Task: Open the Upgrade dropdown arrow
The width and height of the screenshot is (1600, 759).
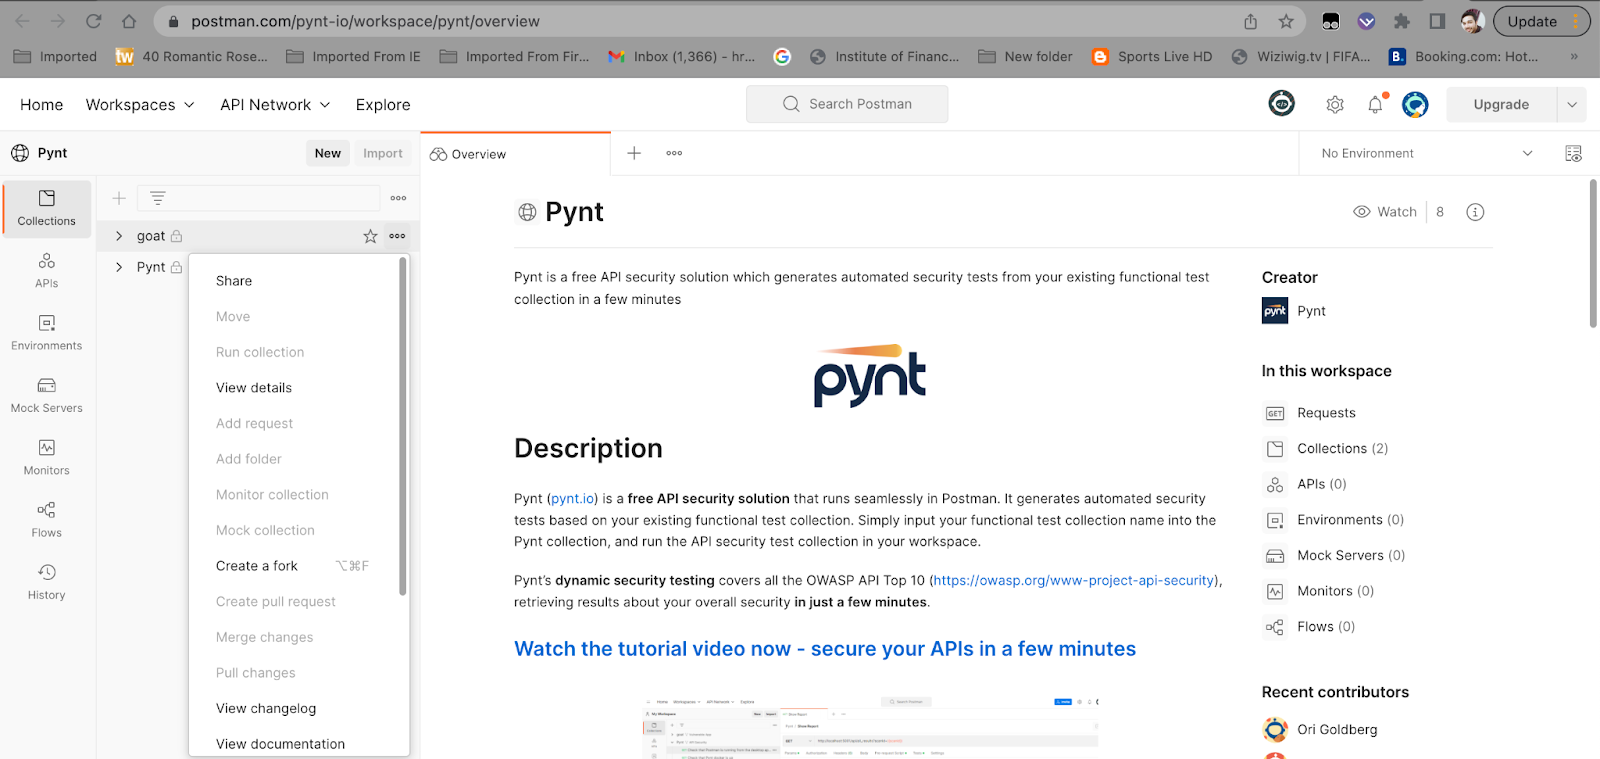Action: click(1572, 104)
